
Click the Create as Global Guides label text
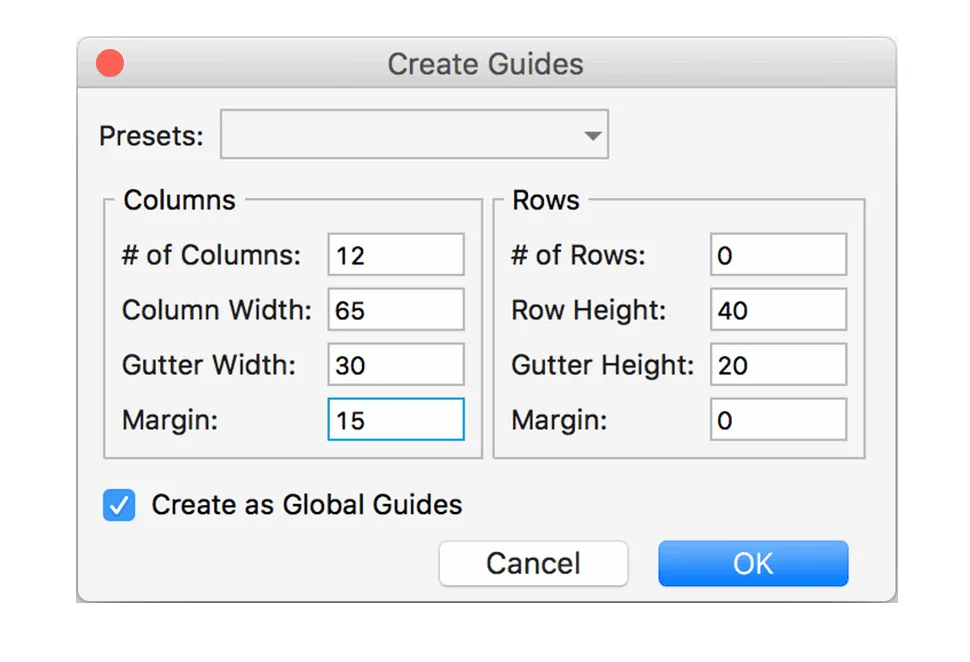(x=306, y=505)
